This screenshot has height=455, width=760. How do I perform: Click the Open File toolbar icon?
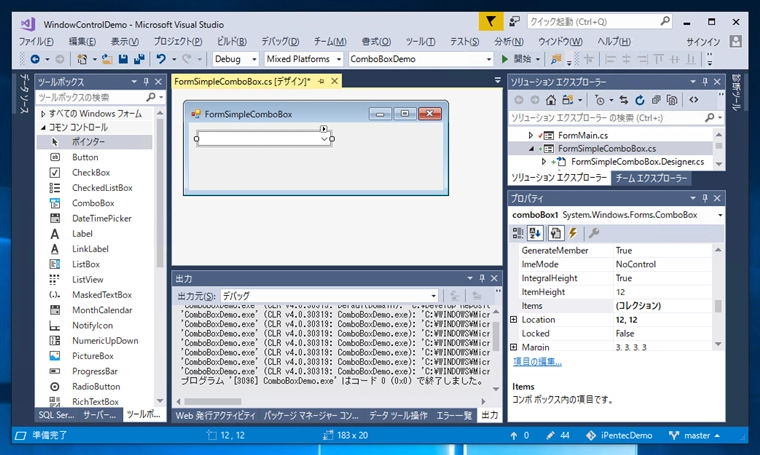107,59
